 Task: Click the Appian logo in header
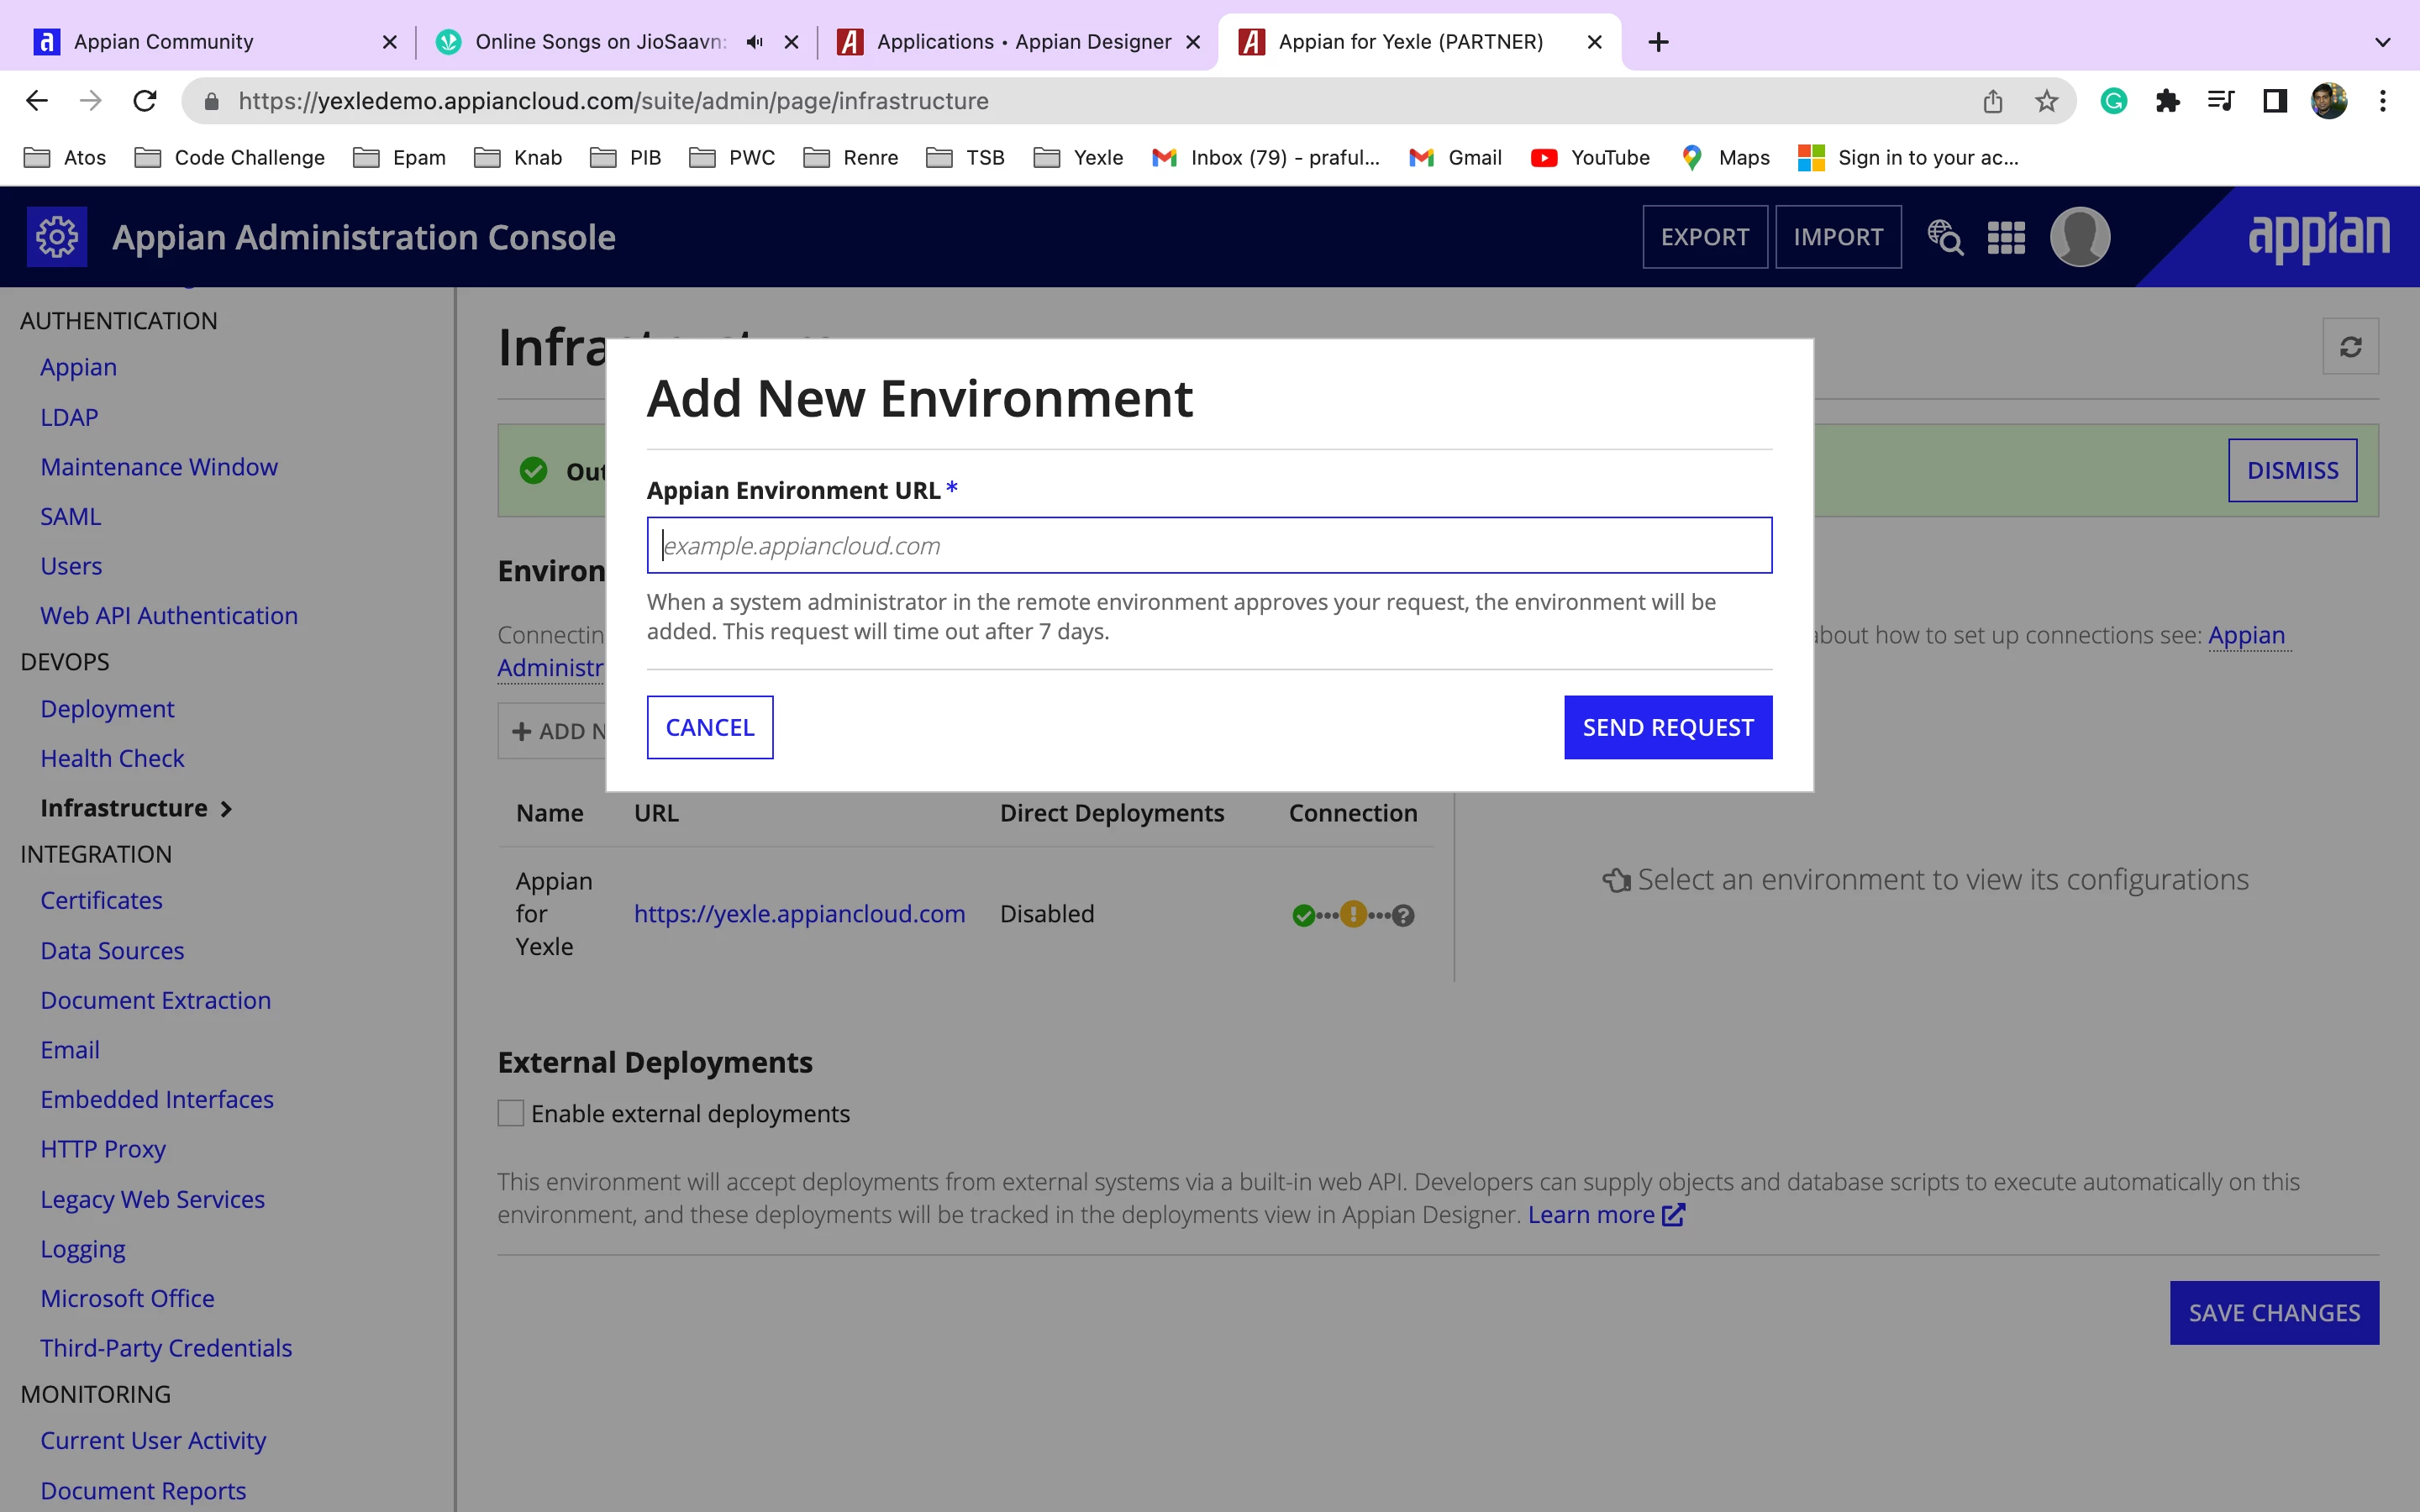point(2319,237)
